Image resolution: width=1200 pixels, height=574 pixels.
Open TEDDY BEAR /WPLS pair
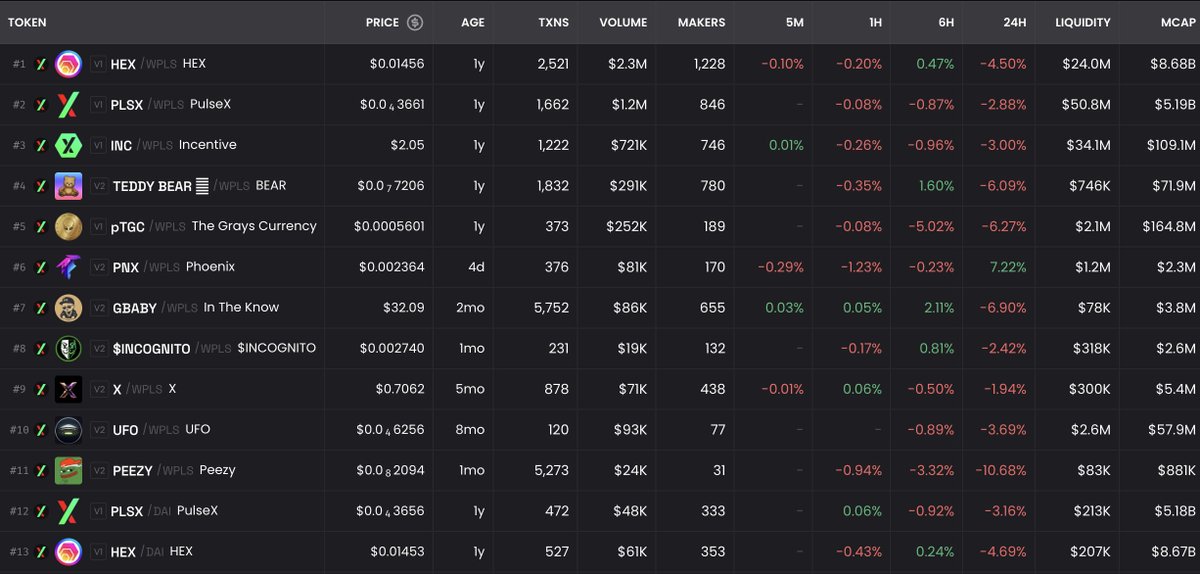pyautogui.click(x=199, y=186)
